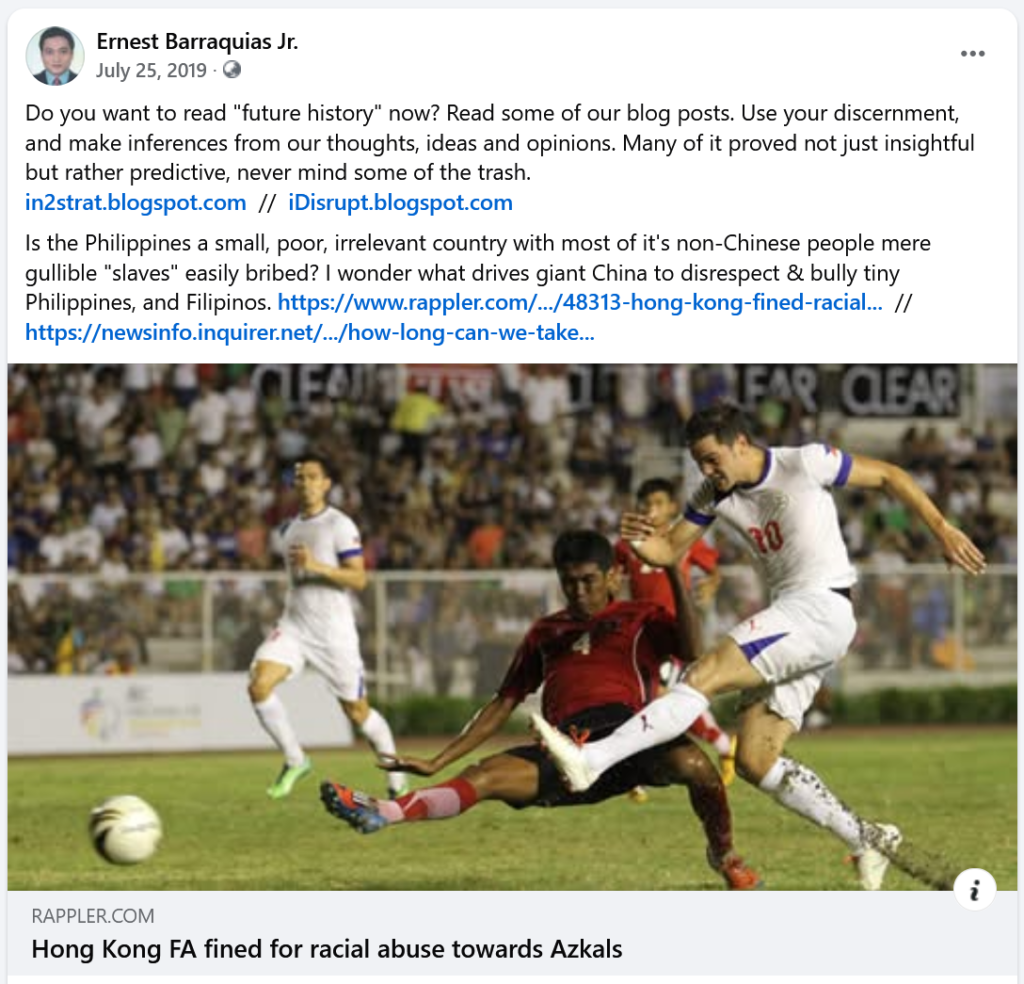Viewport: 1024px width, 984px height.
Task: Click the first paragraph about future history
Action: (x=500, y=142)
